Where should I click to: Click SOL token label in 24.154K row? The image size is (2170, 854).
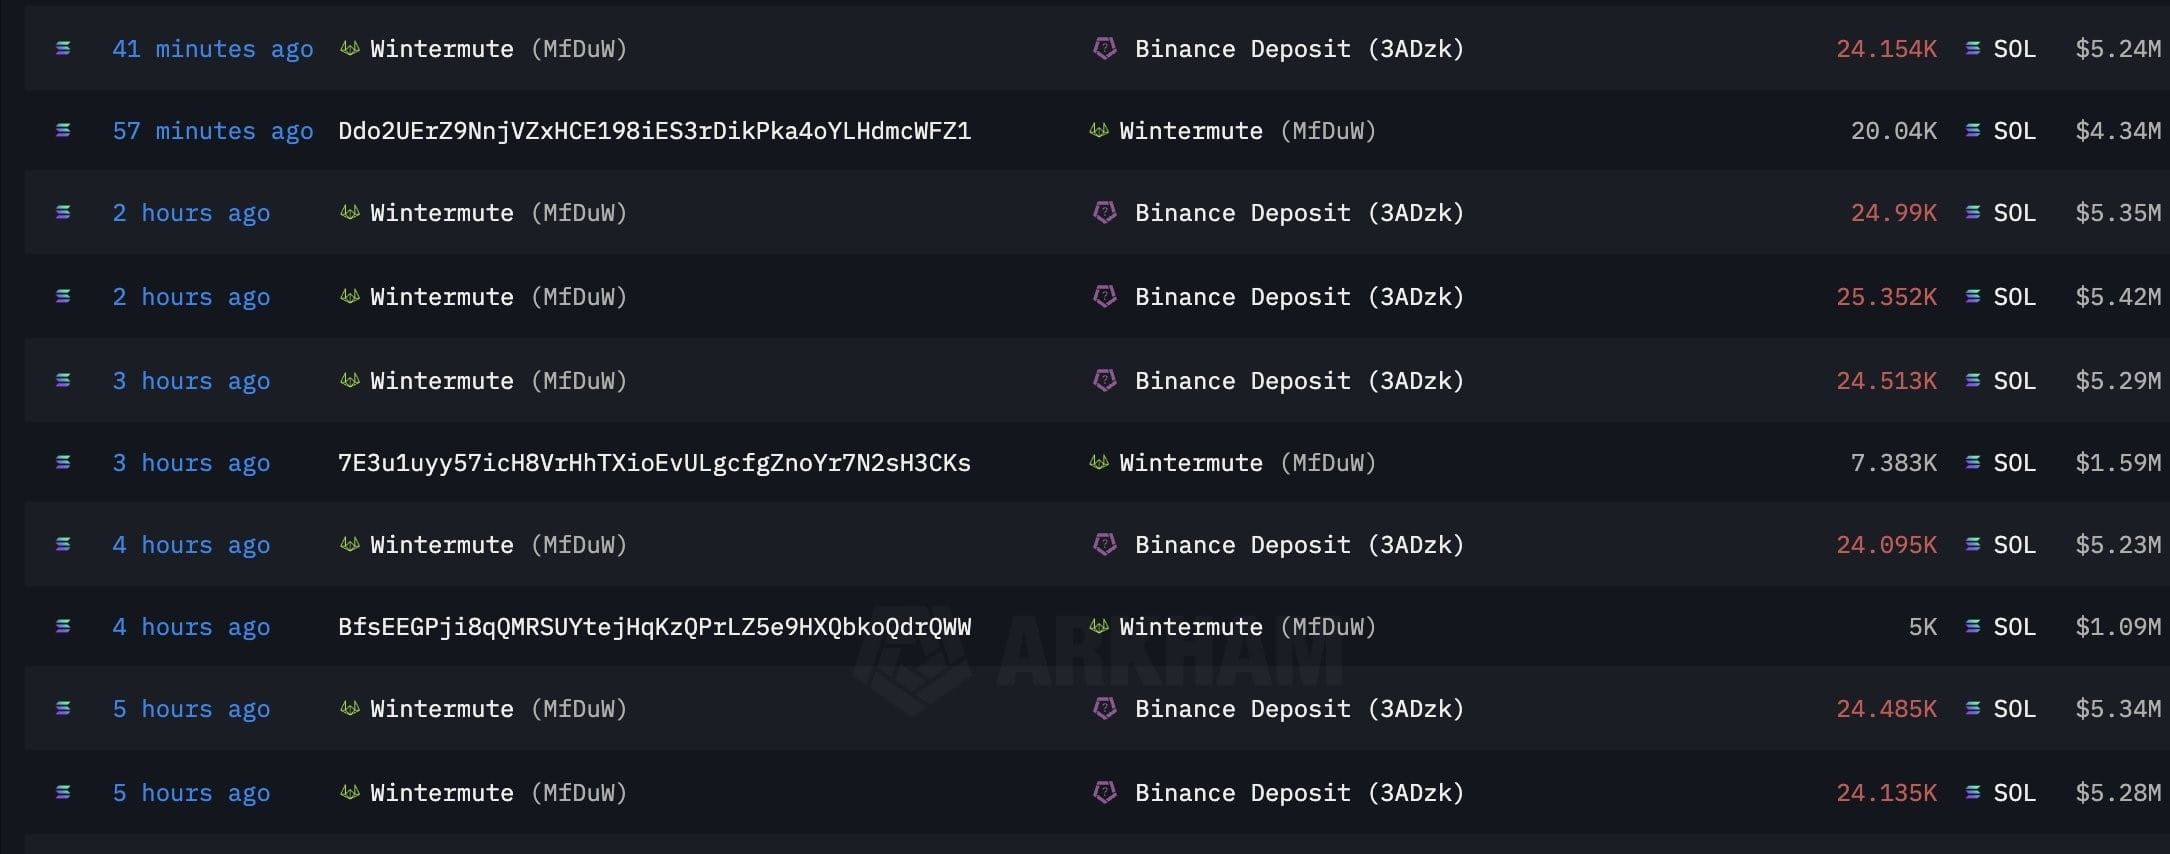tap(2014, 49)
